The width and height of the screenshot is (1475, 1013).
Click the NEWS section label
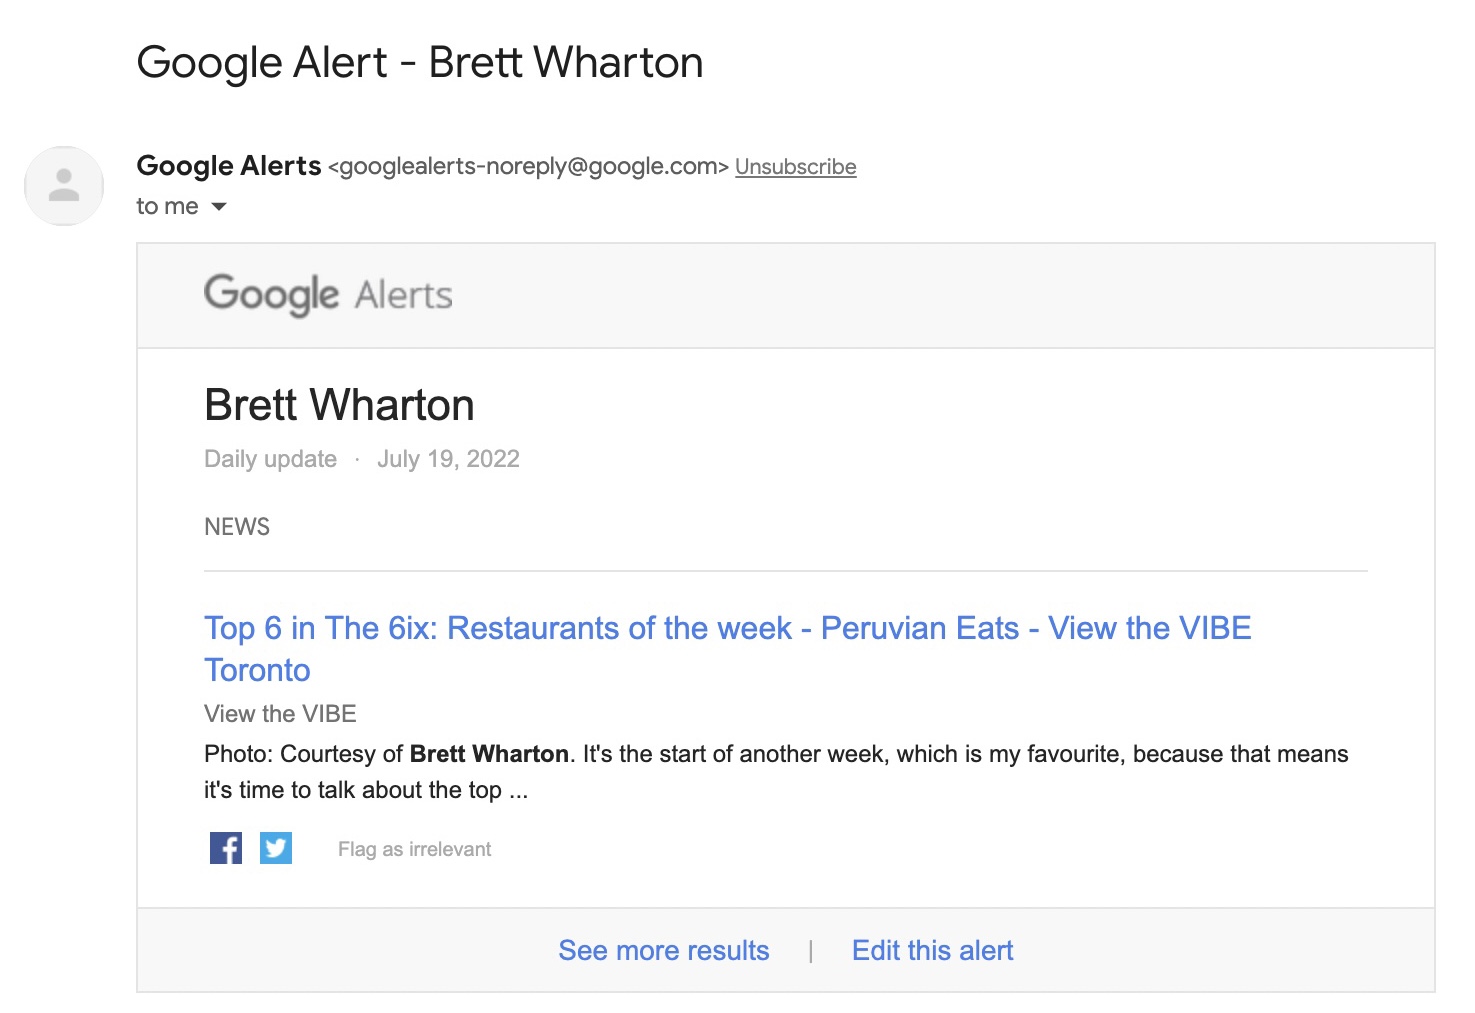pyautogui.click(x=237, y=527)
